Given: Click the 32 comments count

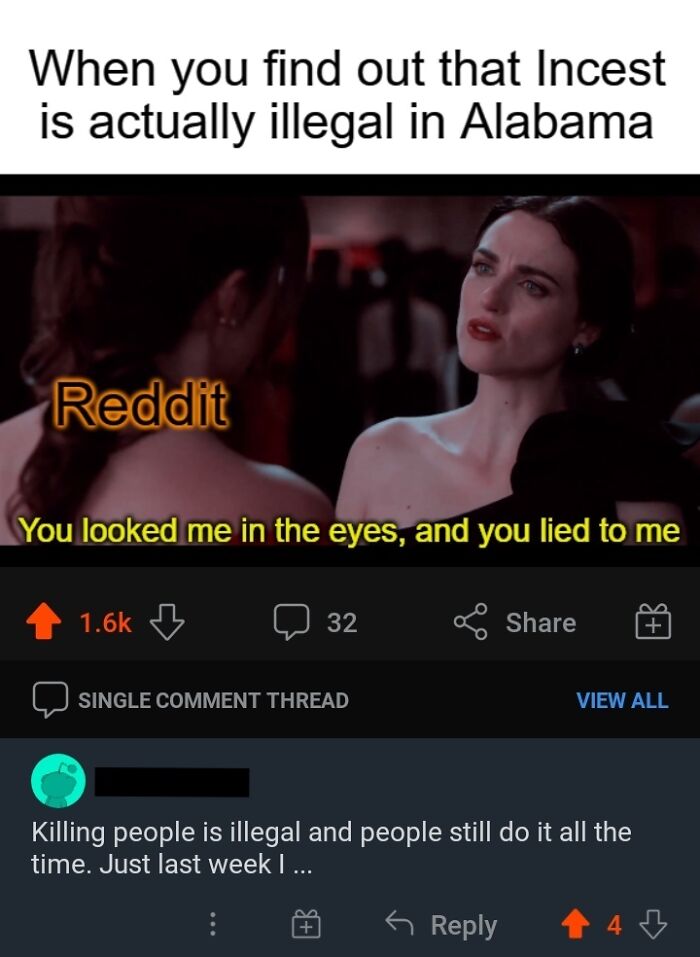Looking at the screenshot, I should pos(342,623).
